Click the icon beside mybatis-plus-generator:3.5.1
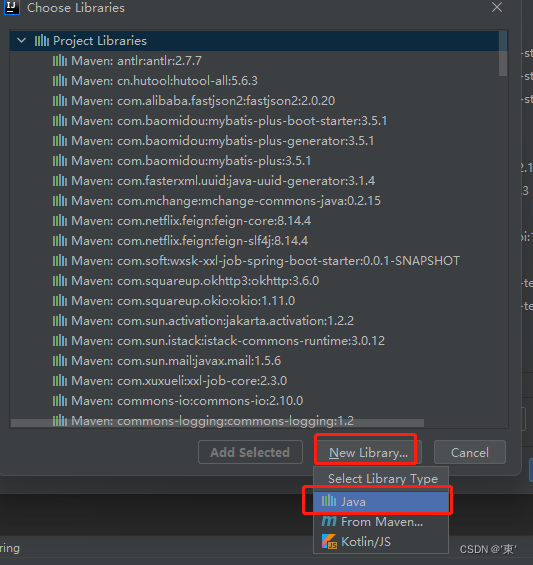 (x=60, y=141)
